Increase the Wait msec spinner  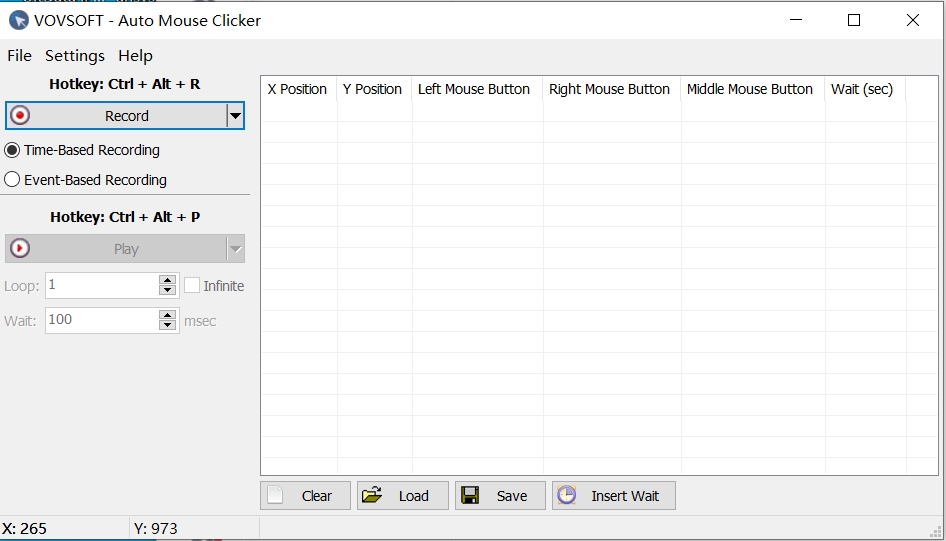click(x=167, y=315)
